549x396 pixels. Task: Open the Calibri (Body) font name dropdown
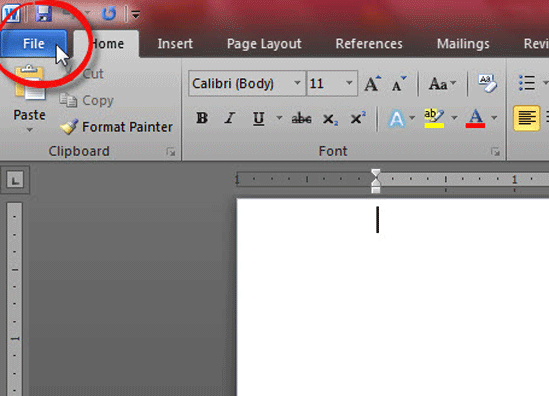point(297,83)
